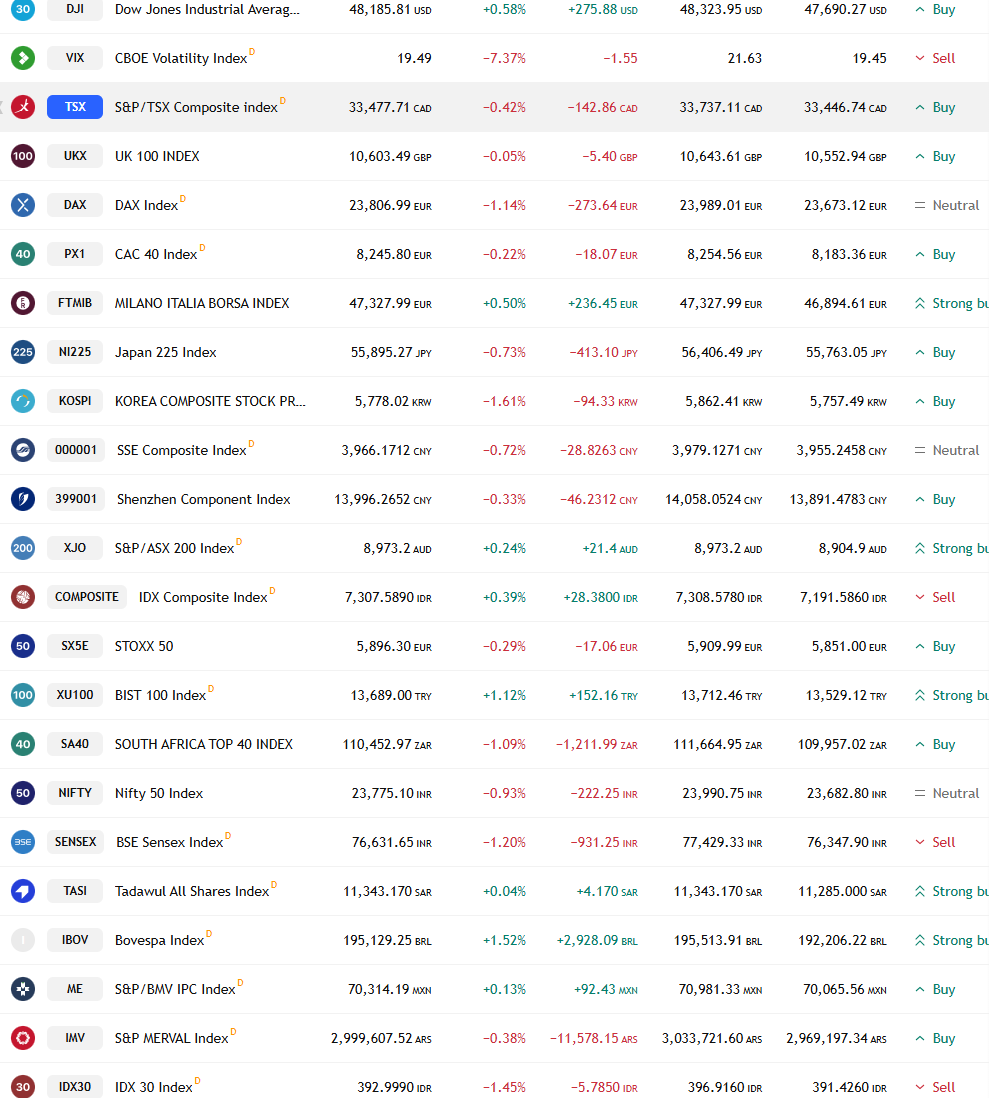
Task: Open the Tadawul All Shares Index link
Action: [x=192, y=891]
